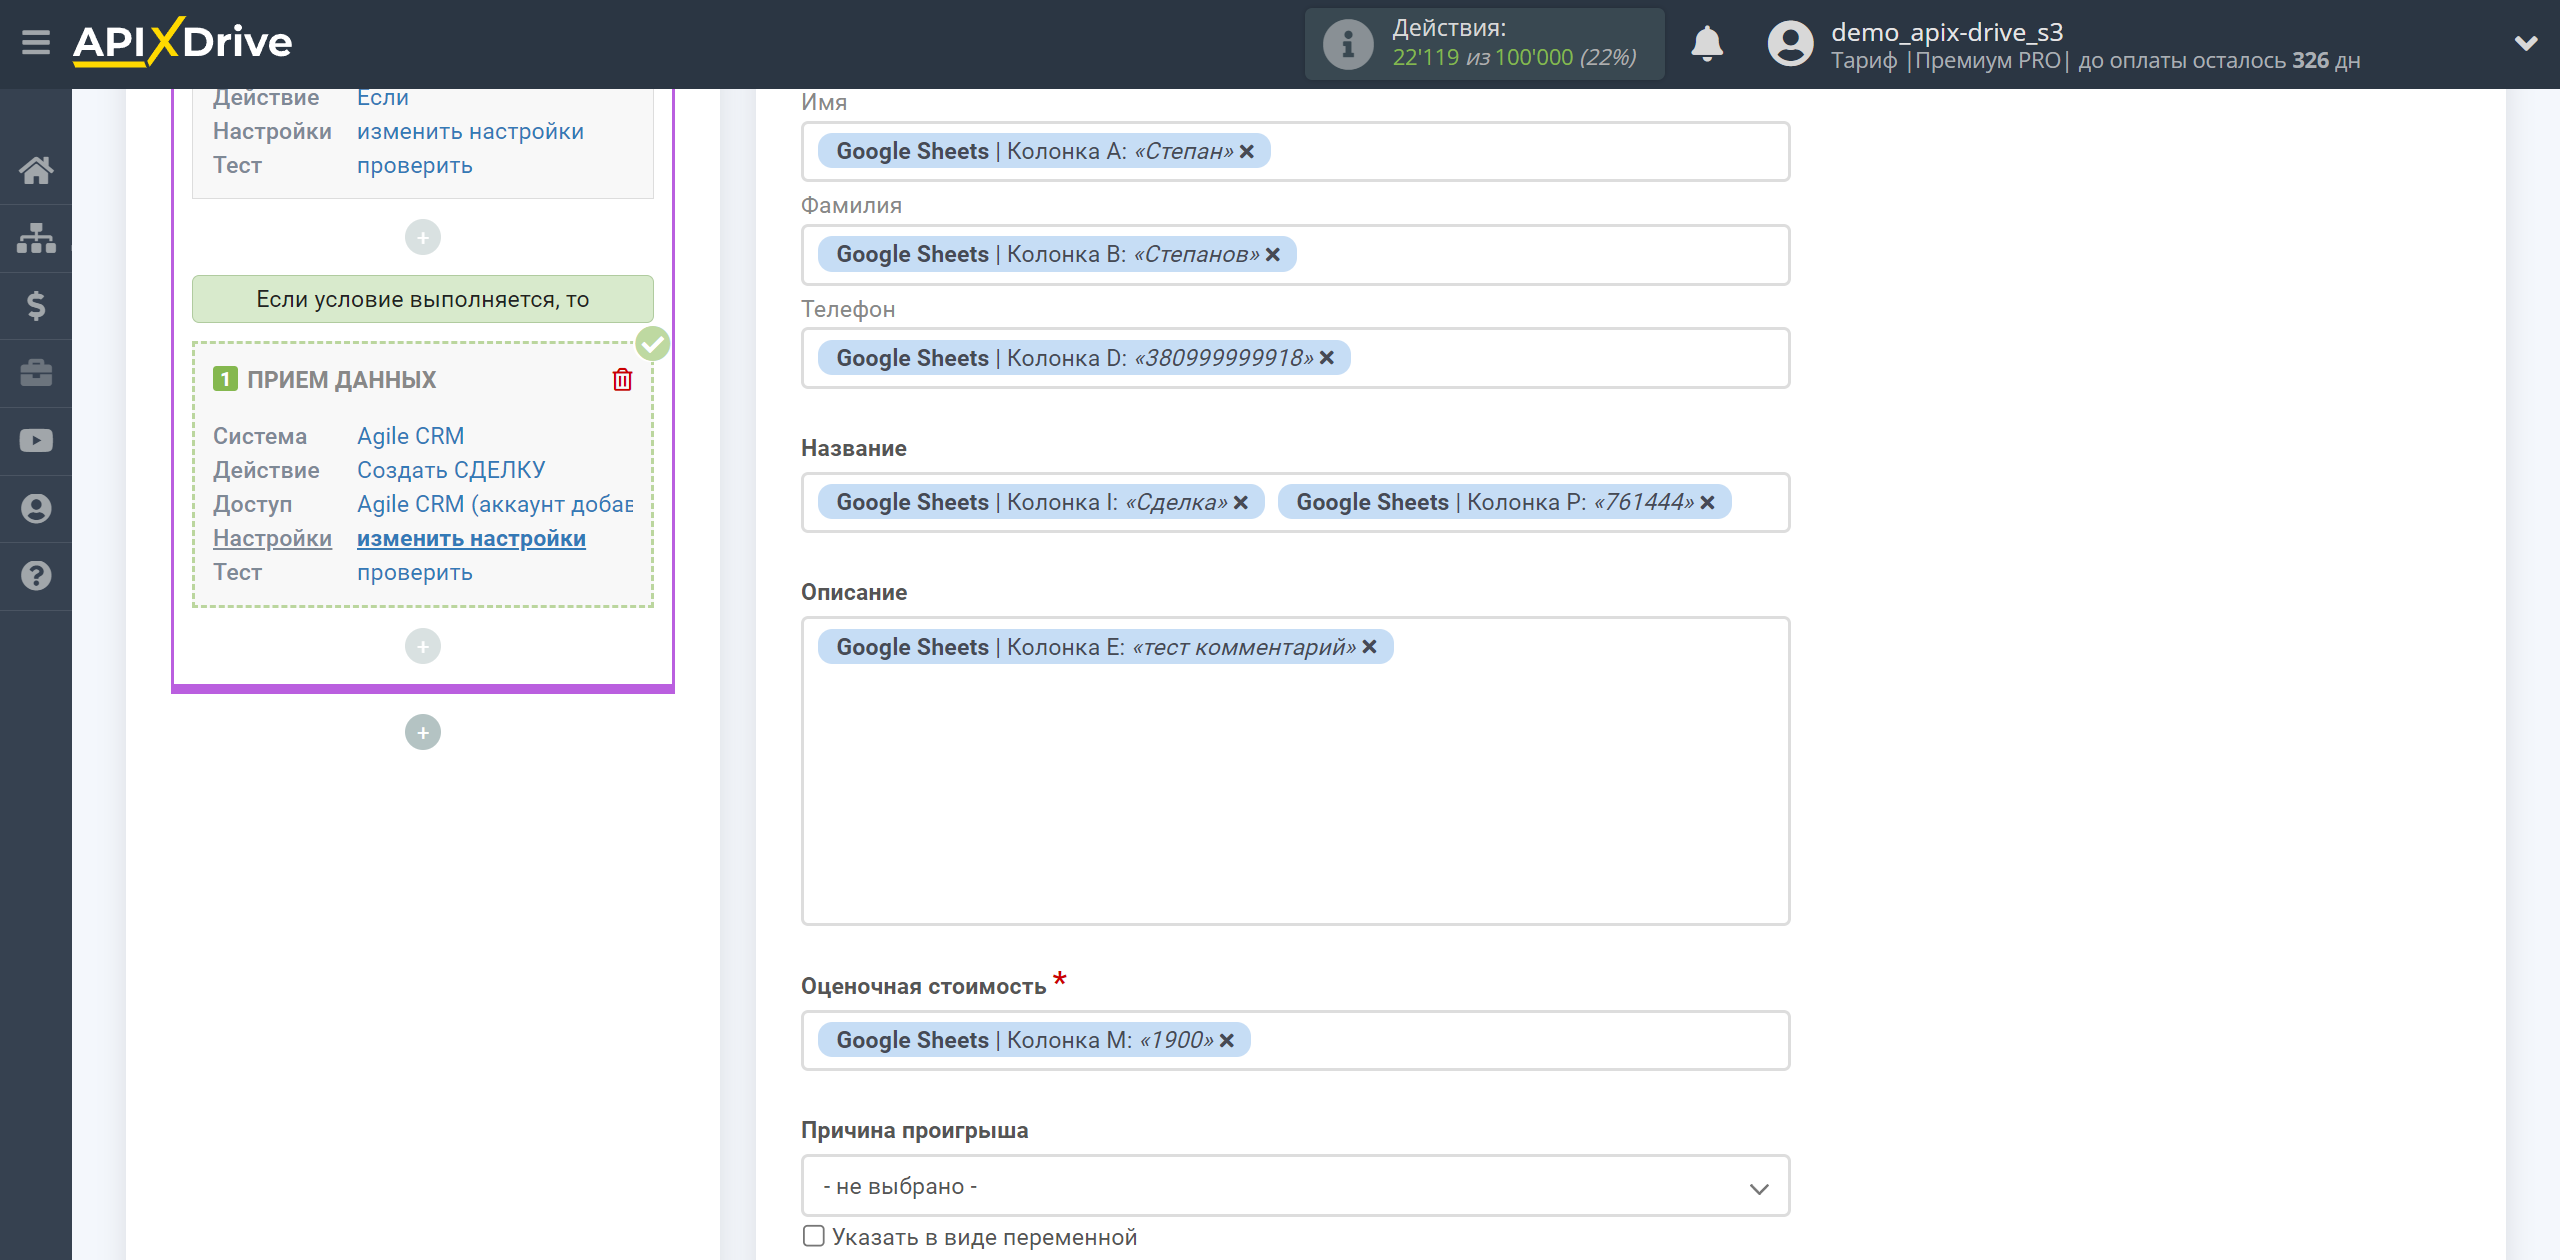Click the actions info icon

point(1348,44)
